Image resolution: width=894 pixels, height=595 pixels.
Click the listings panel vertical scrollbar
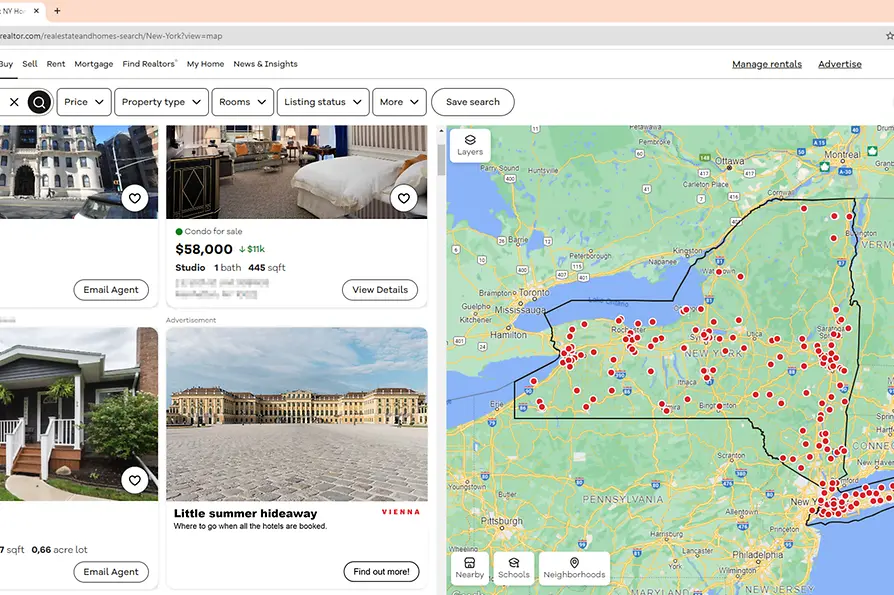439,160
